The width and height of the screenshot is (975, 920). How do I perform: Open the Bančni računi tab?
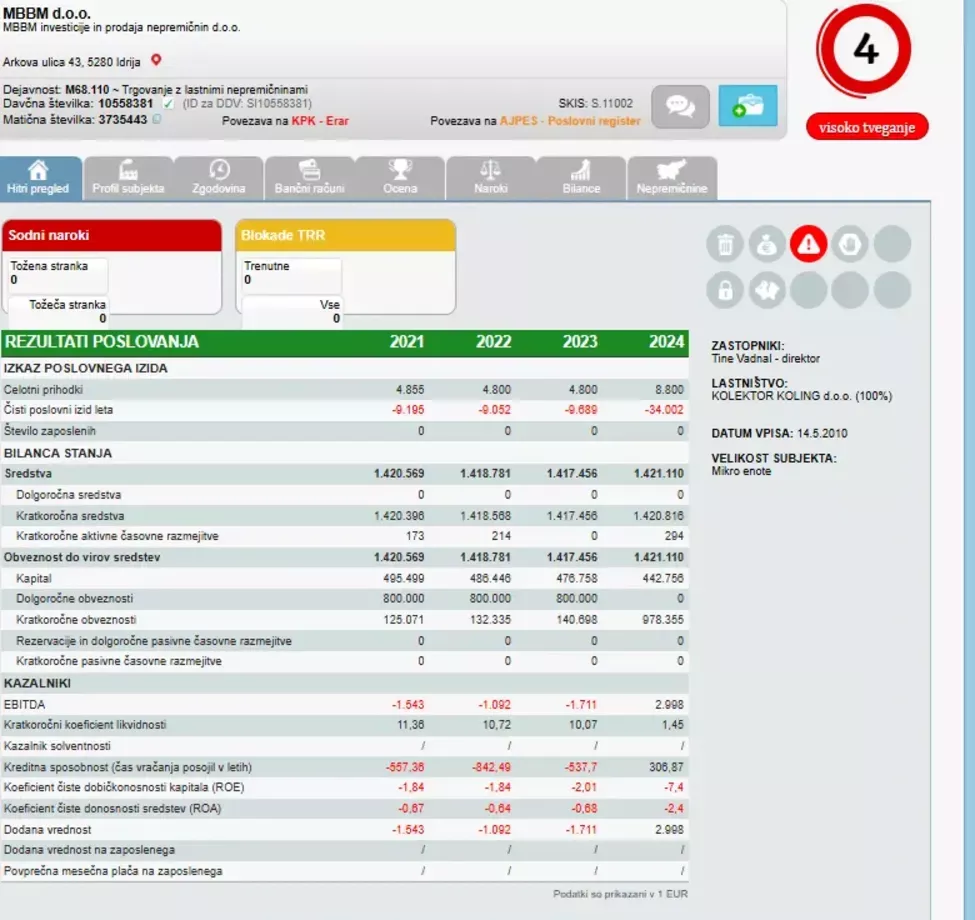[x=310, y=178]
